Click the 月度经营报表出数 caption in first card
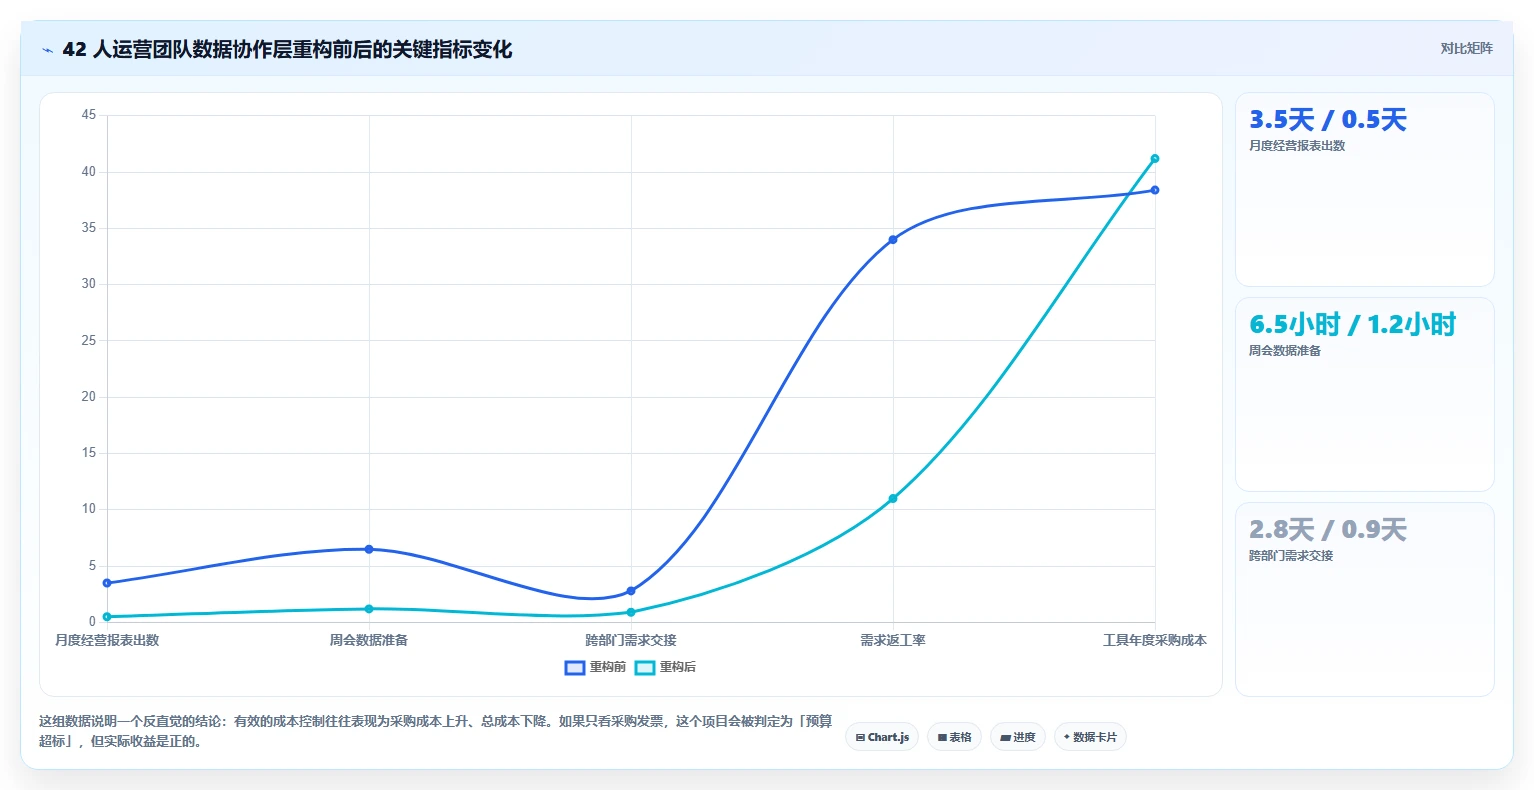The height and width of the screenshot is (790, 1534). pyautogui.click(x=1297, y=146)
